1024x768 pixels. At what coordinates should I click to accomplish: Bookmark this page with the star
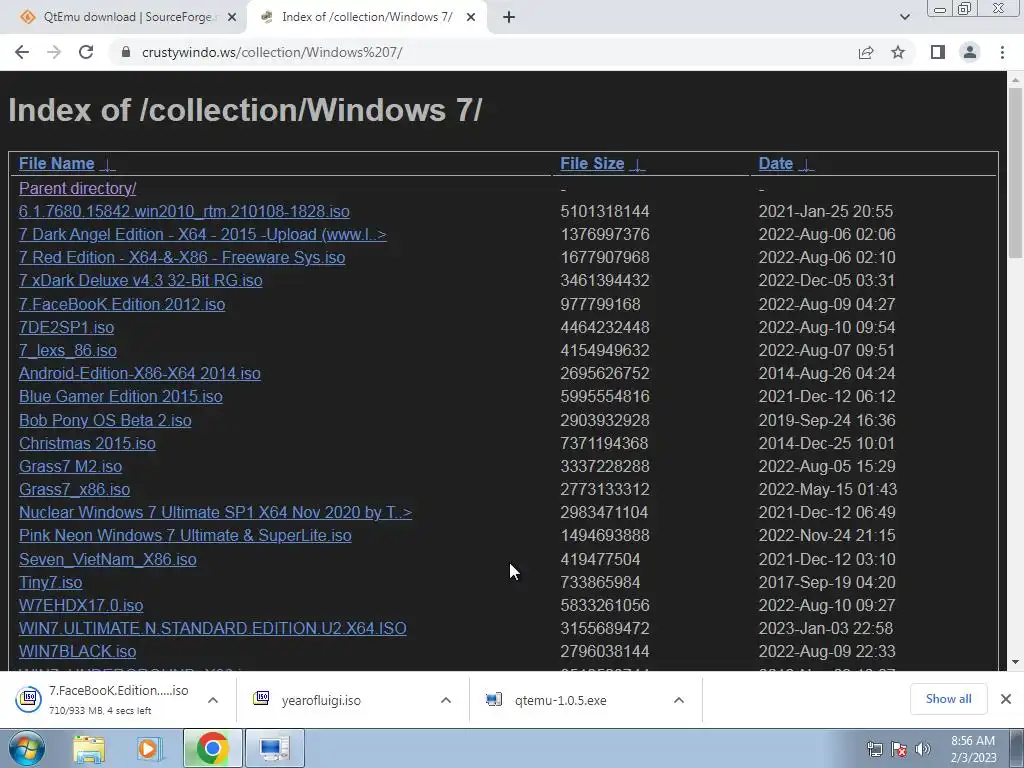898,52
